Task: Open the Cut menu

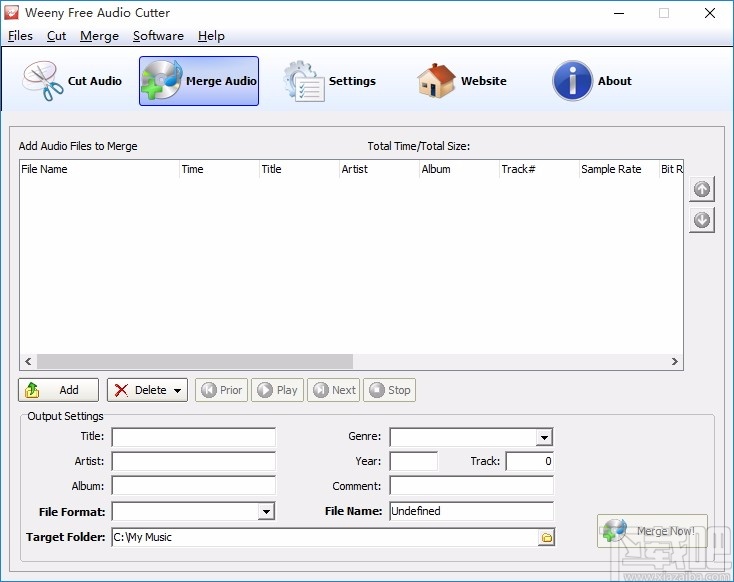Action: coord(56,36)
